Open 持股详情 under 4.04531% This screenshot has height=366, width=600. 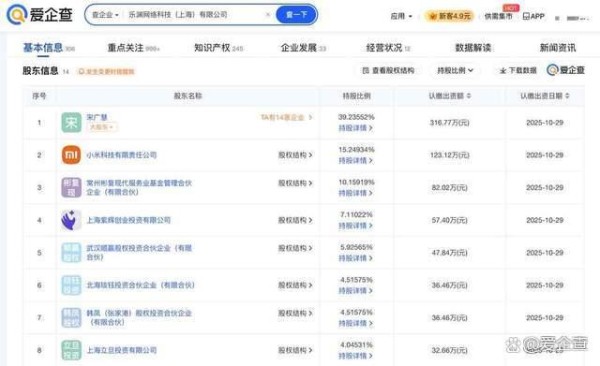click(355, 356)
